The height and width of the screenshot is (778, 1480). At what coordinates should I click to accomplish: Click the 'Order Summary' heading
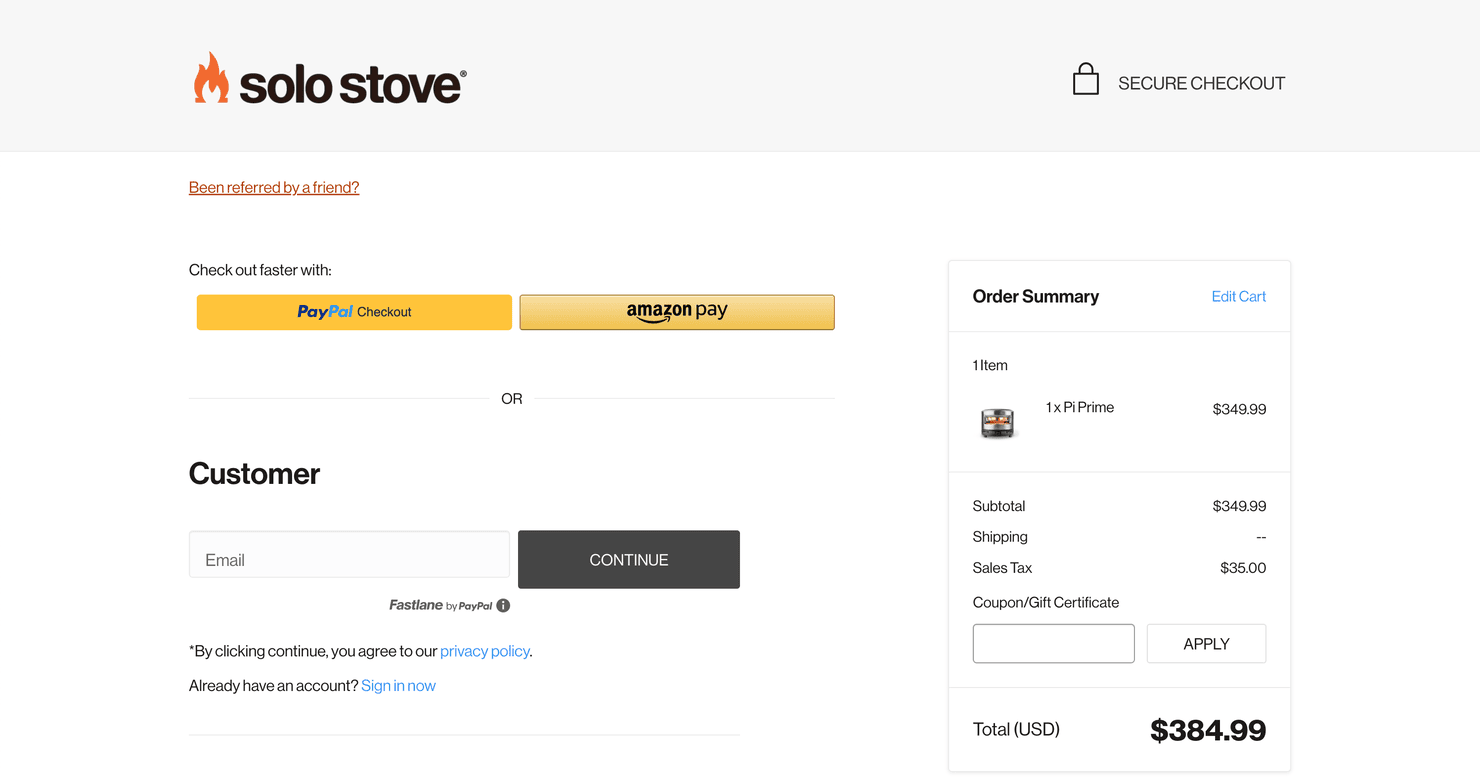(x=1035, y=296)
